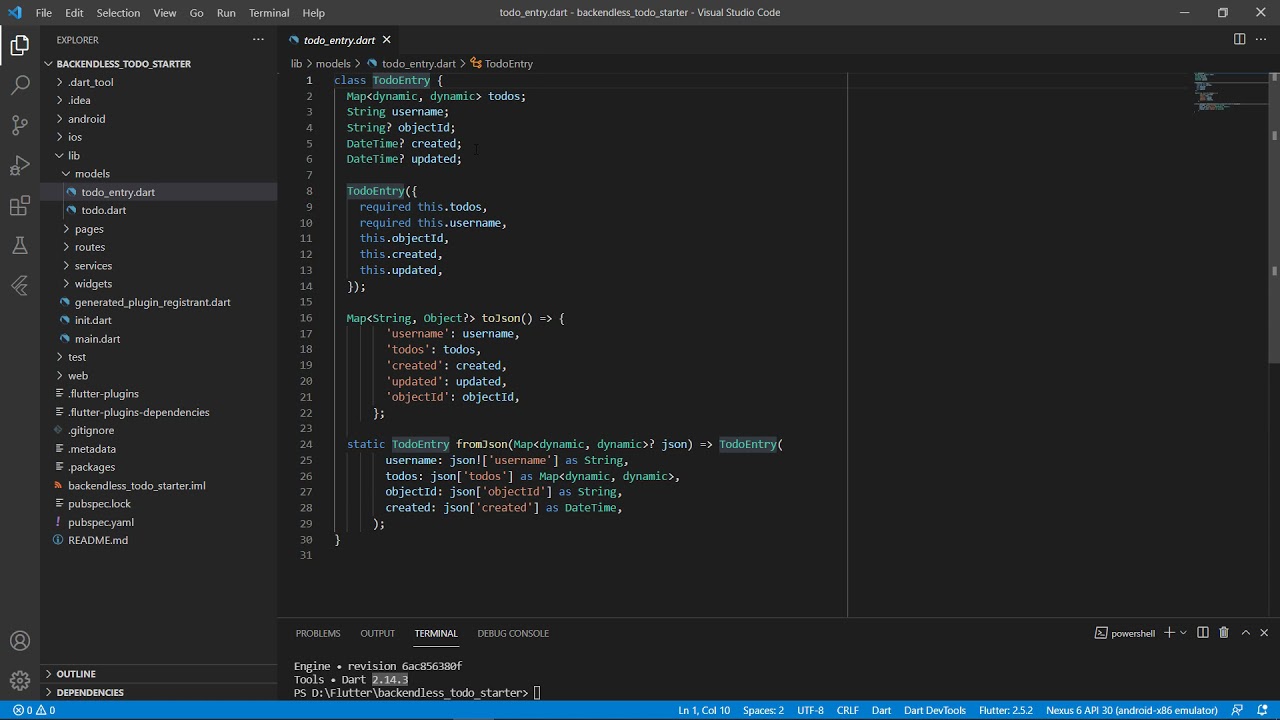Open the Manage gear settings
The image size is (1280, 720).
click(20, 681)
